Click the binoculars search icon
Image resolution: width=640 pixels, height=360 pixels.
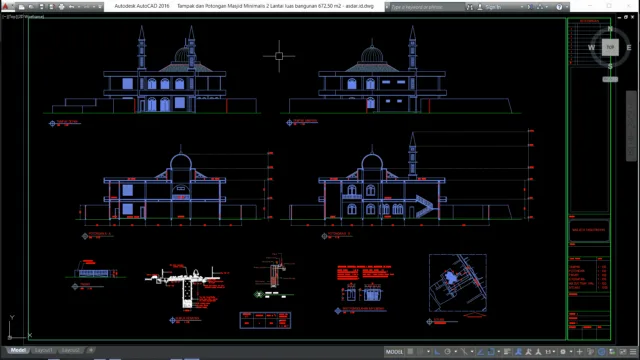click(x=470, y=7)
